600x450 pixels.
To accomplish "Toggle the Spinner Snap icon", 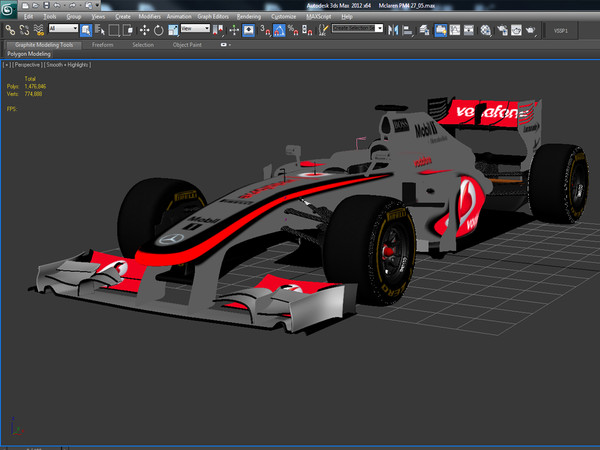I will 307,30.
